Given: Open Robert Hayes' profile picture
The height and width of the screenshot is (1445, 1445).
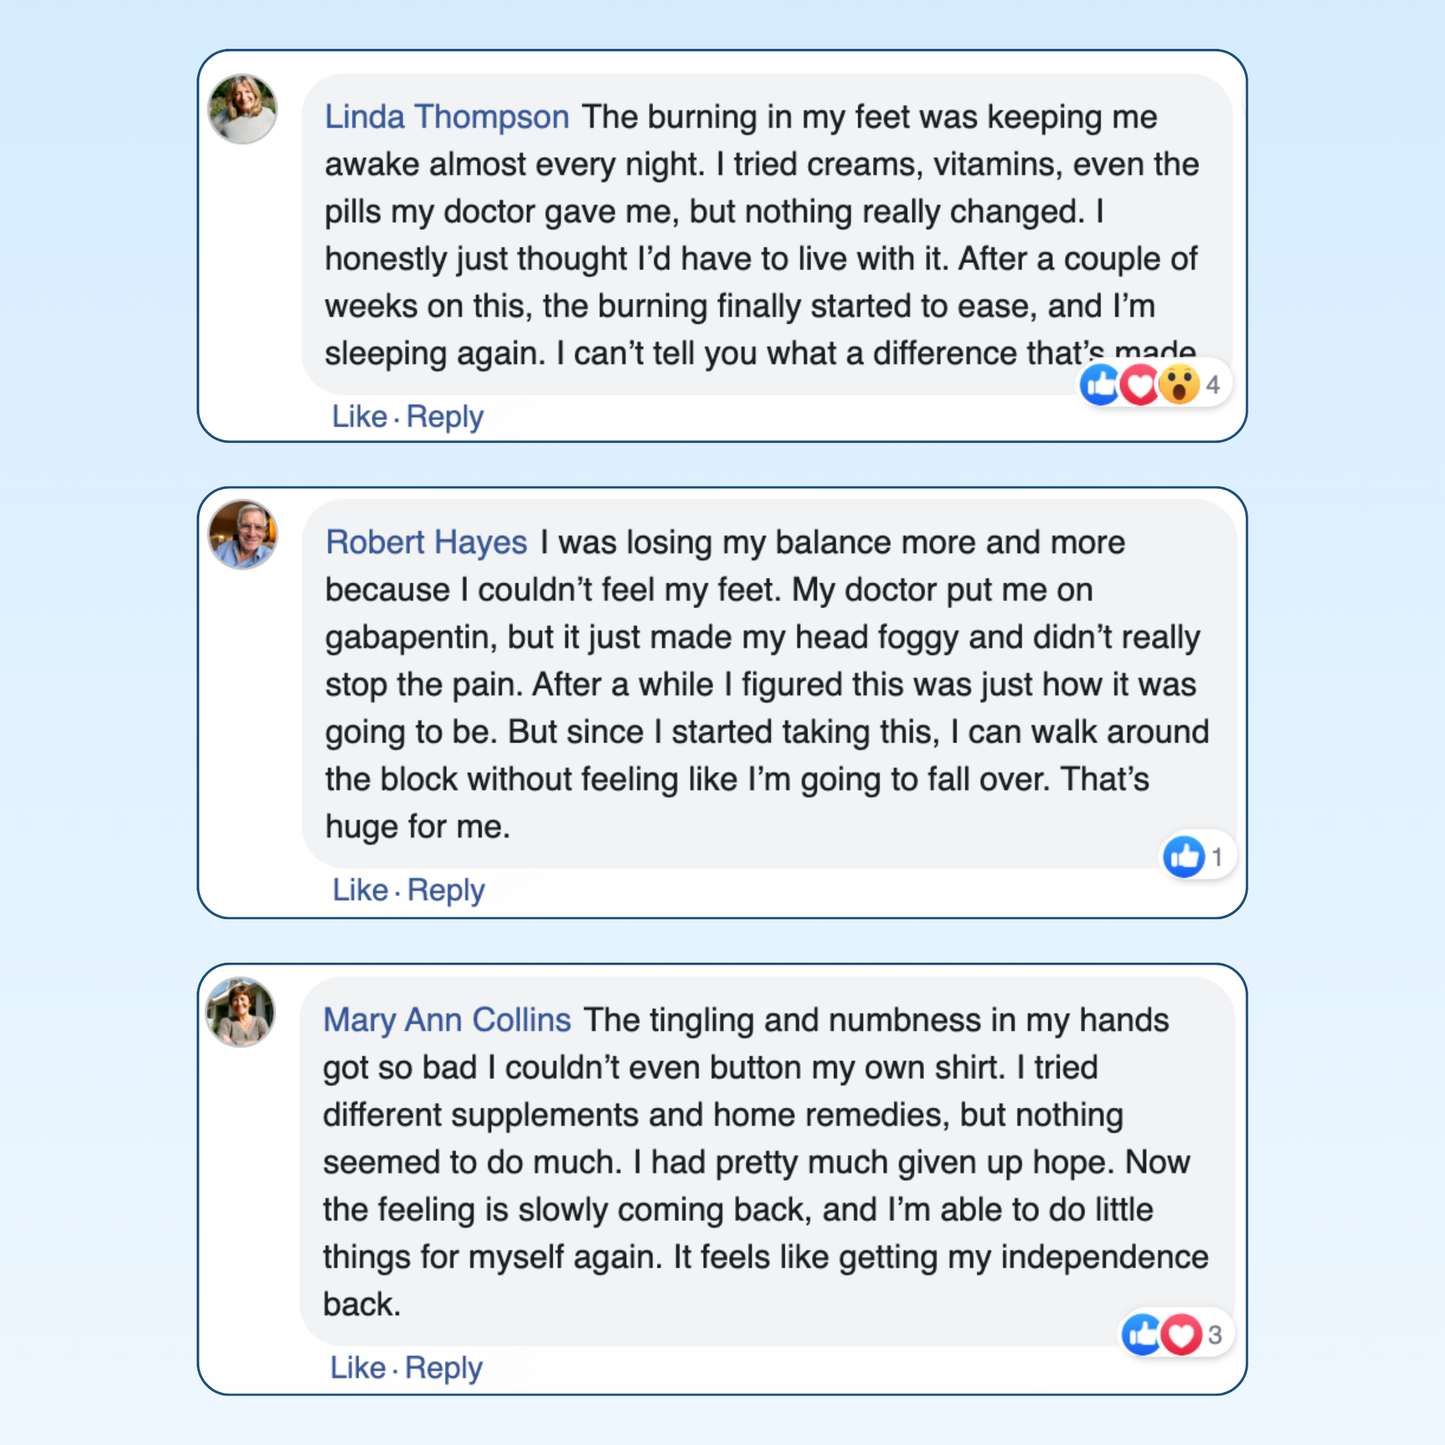Looking at the screenshot, I should point(243,534).
